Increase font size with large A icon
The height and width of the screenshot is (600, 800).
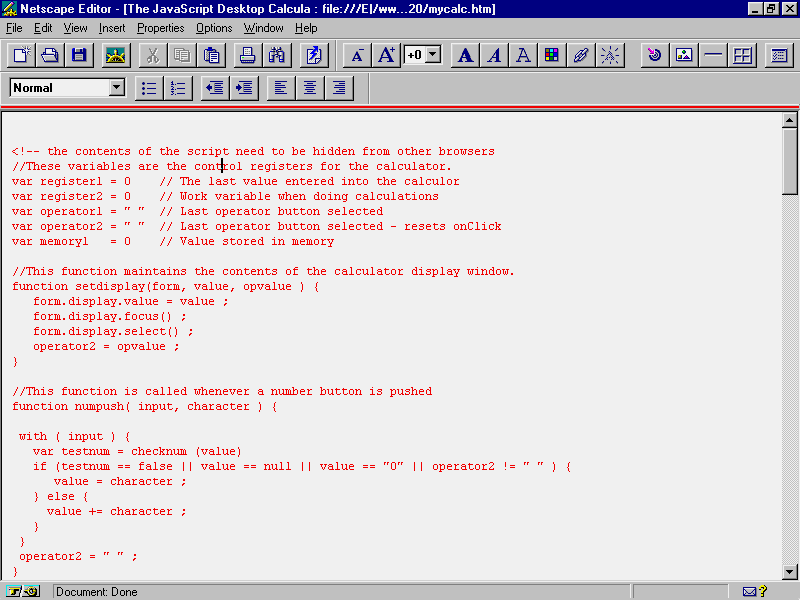tap(386, 55)
